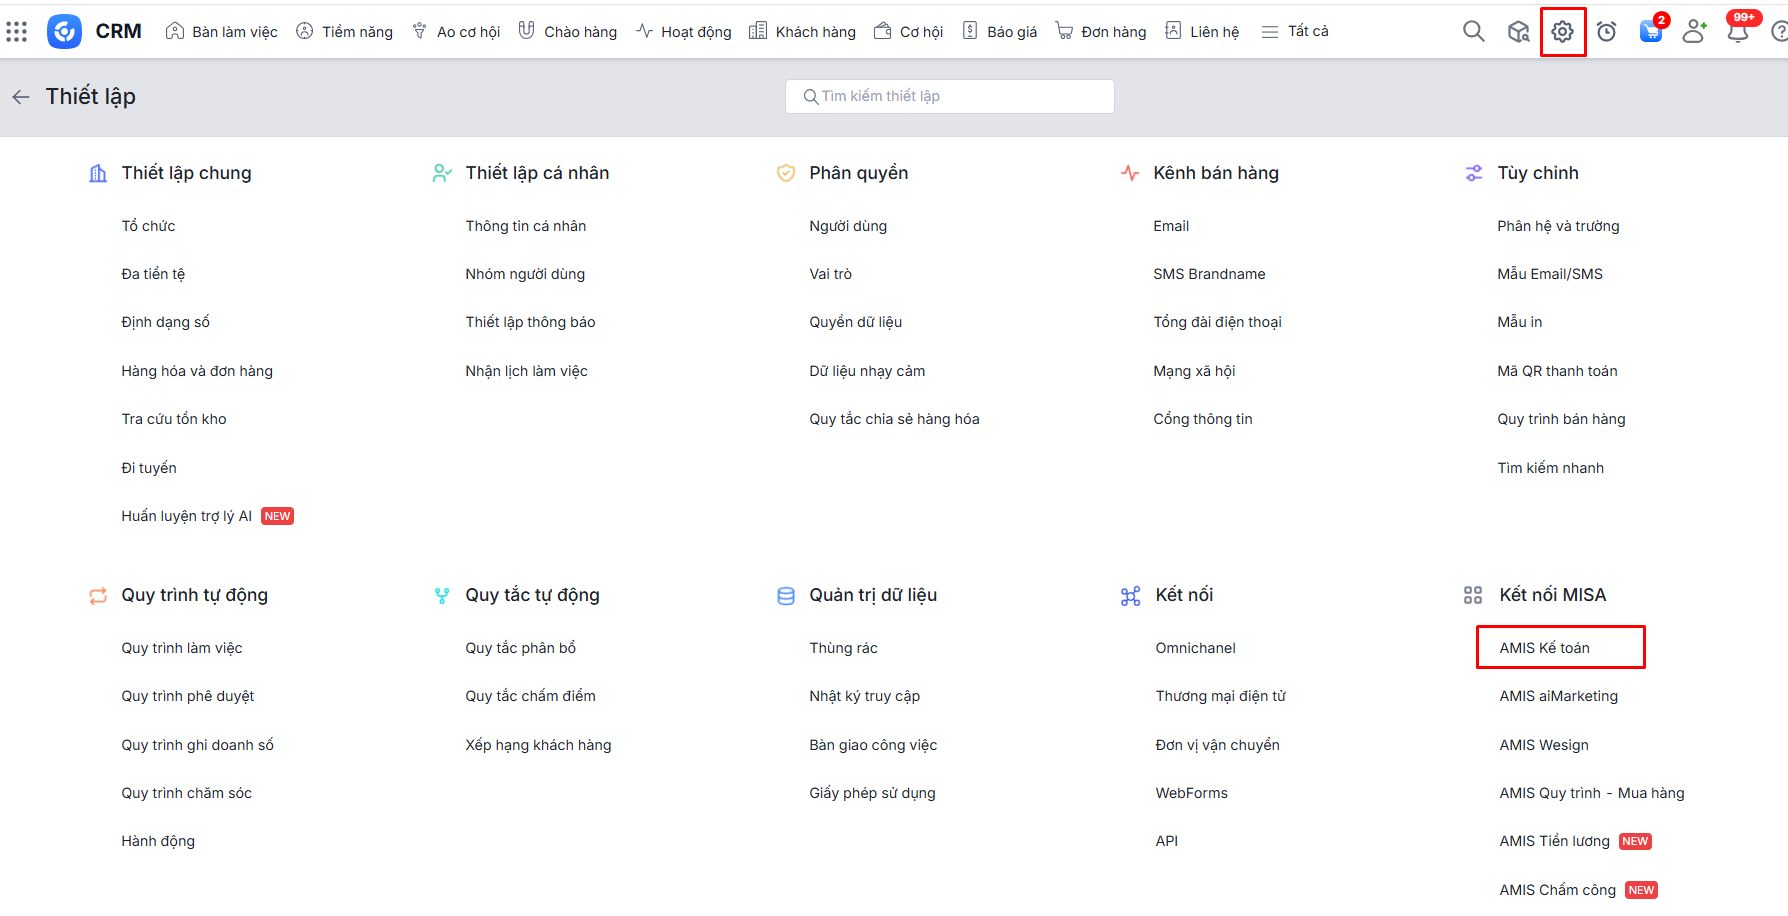This screenshot has width=1788, height=916.
Task: Open the alarm clock reminders icon
Action: pos(1606,32)
